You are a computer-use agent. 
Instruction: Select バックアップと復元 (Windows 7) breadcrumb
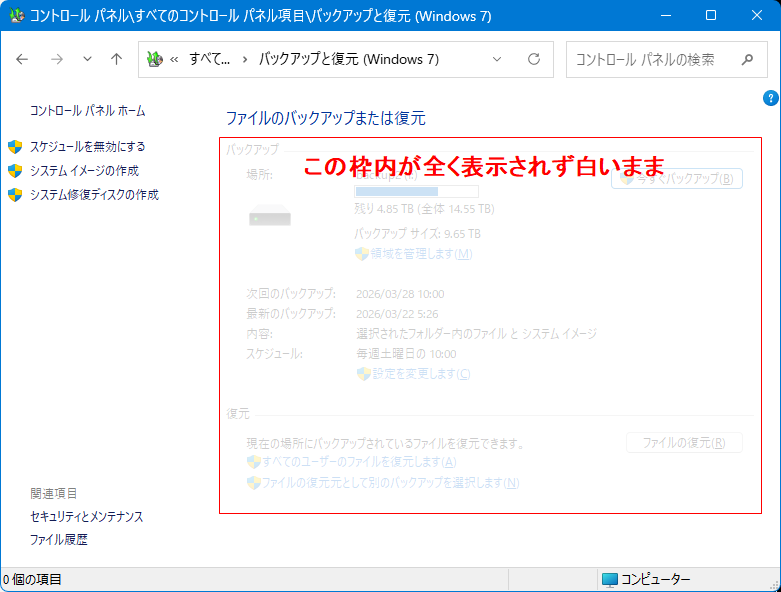coord(348,59)
